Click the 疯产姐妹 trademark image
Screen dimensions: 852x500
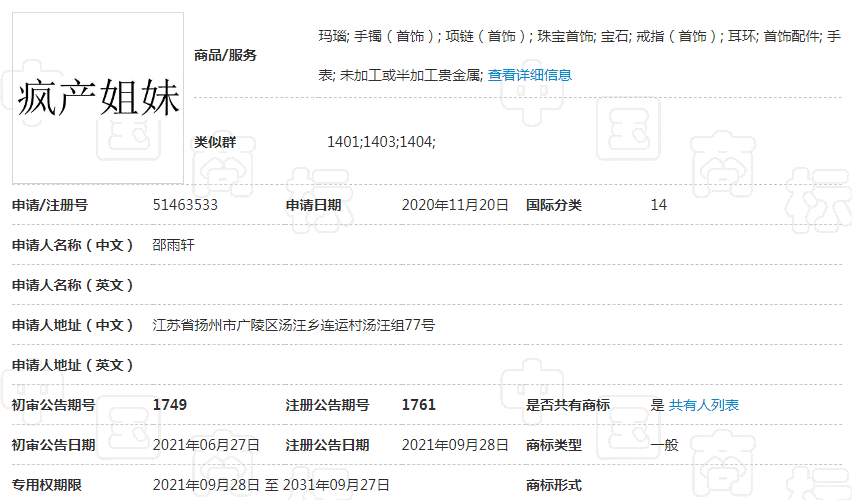tap(98, 98)
